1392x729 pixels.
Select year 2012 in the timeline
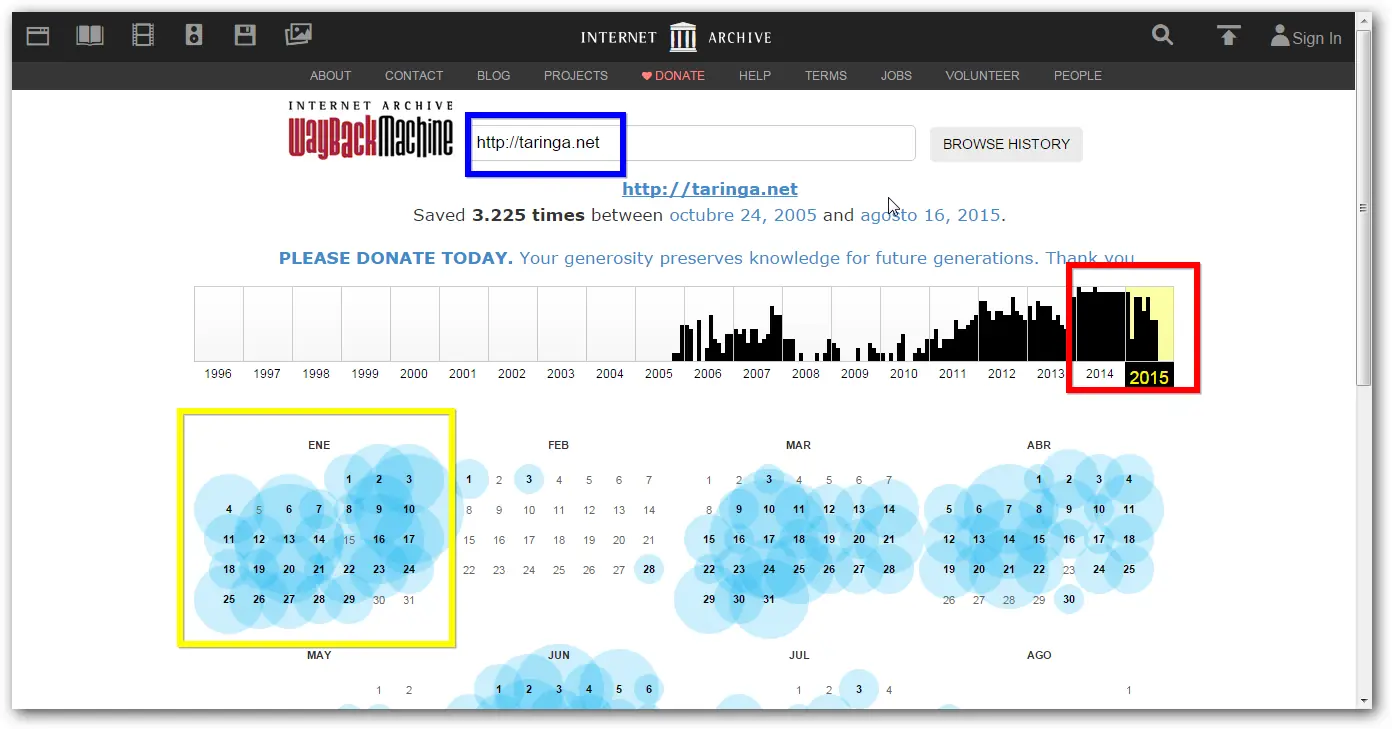click(1002, 374)
